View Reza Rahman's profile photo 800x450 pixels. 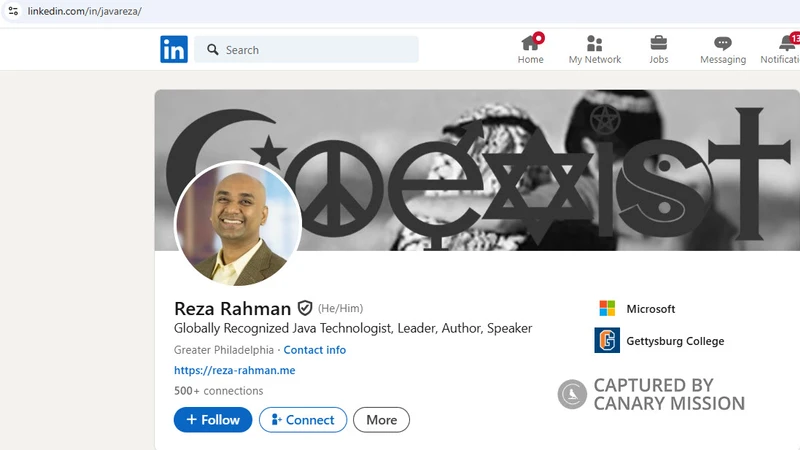[x=238, y=224]
